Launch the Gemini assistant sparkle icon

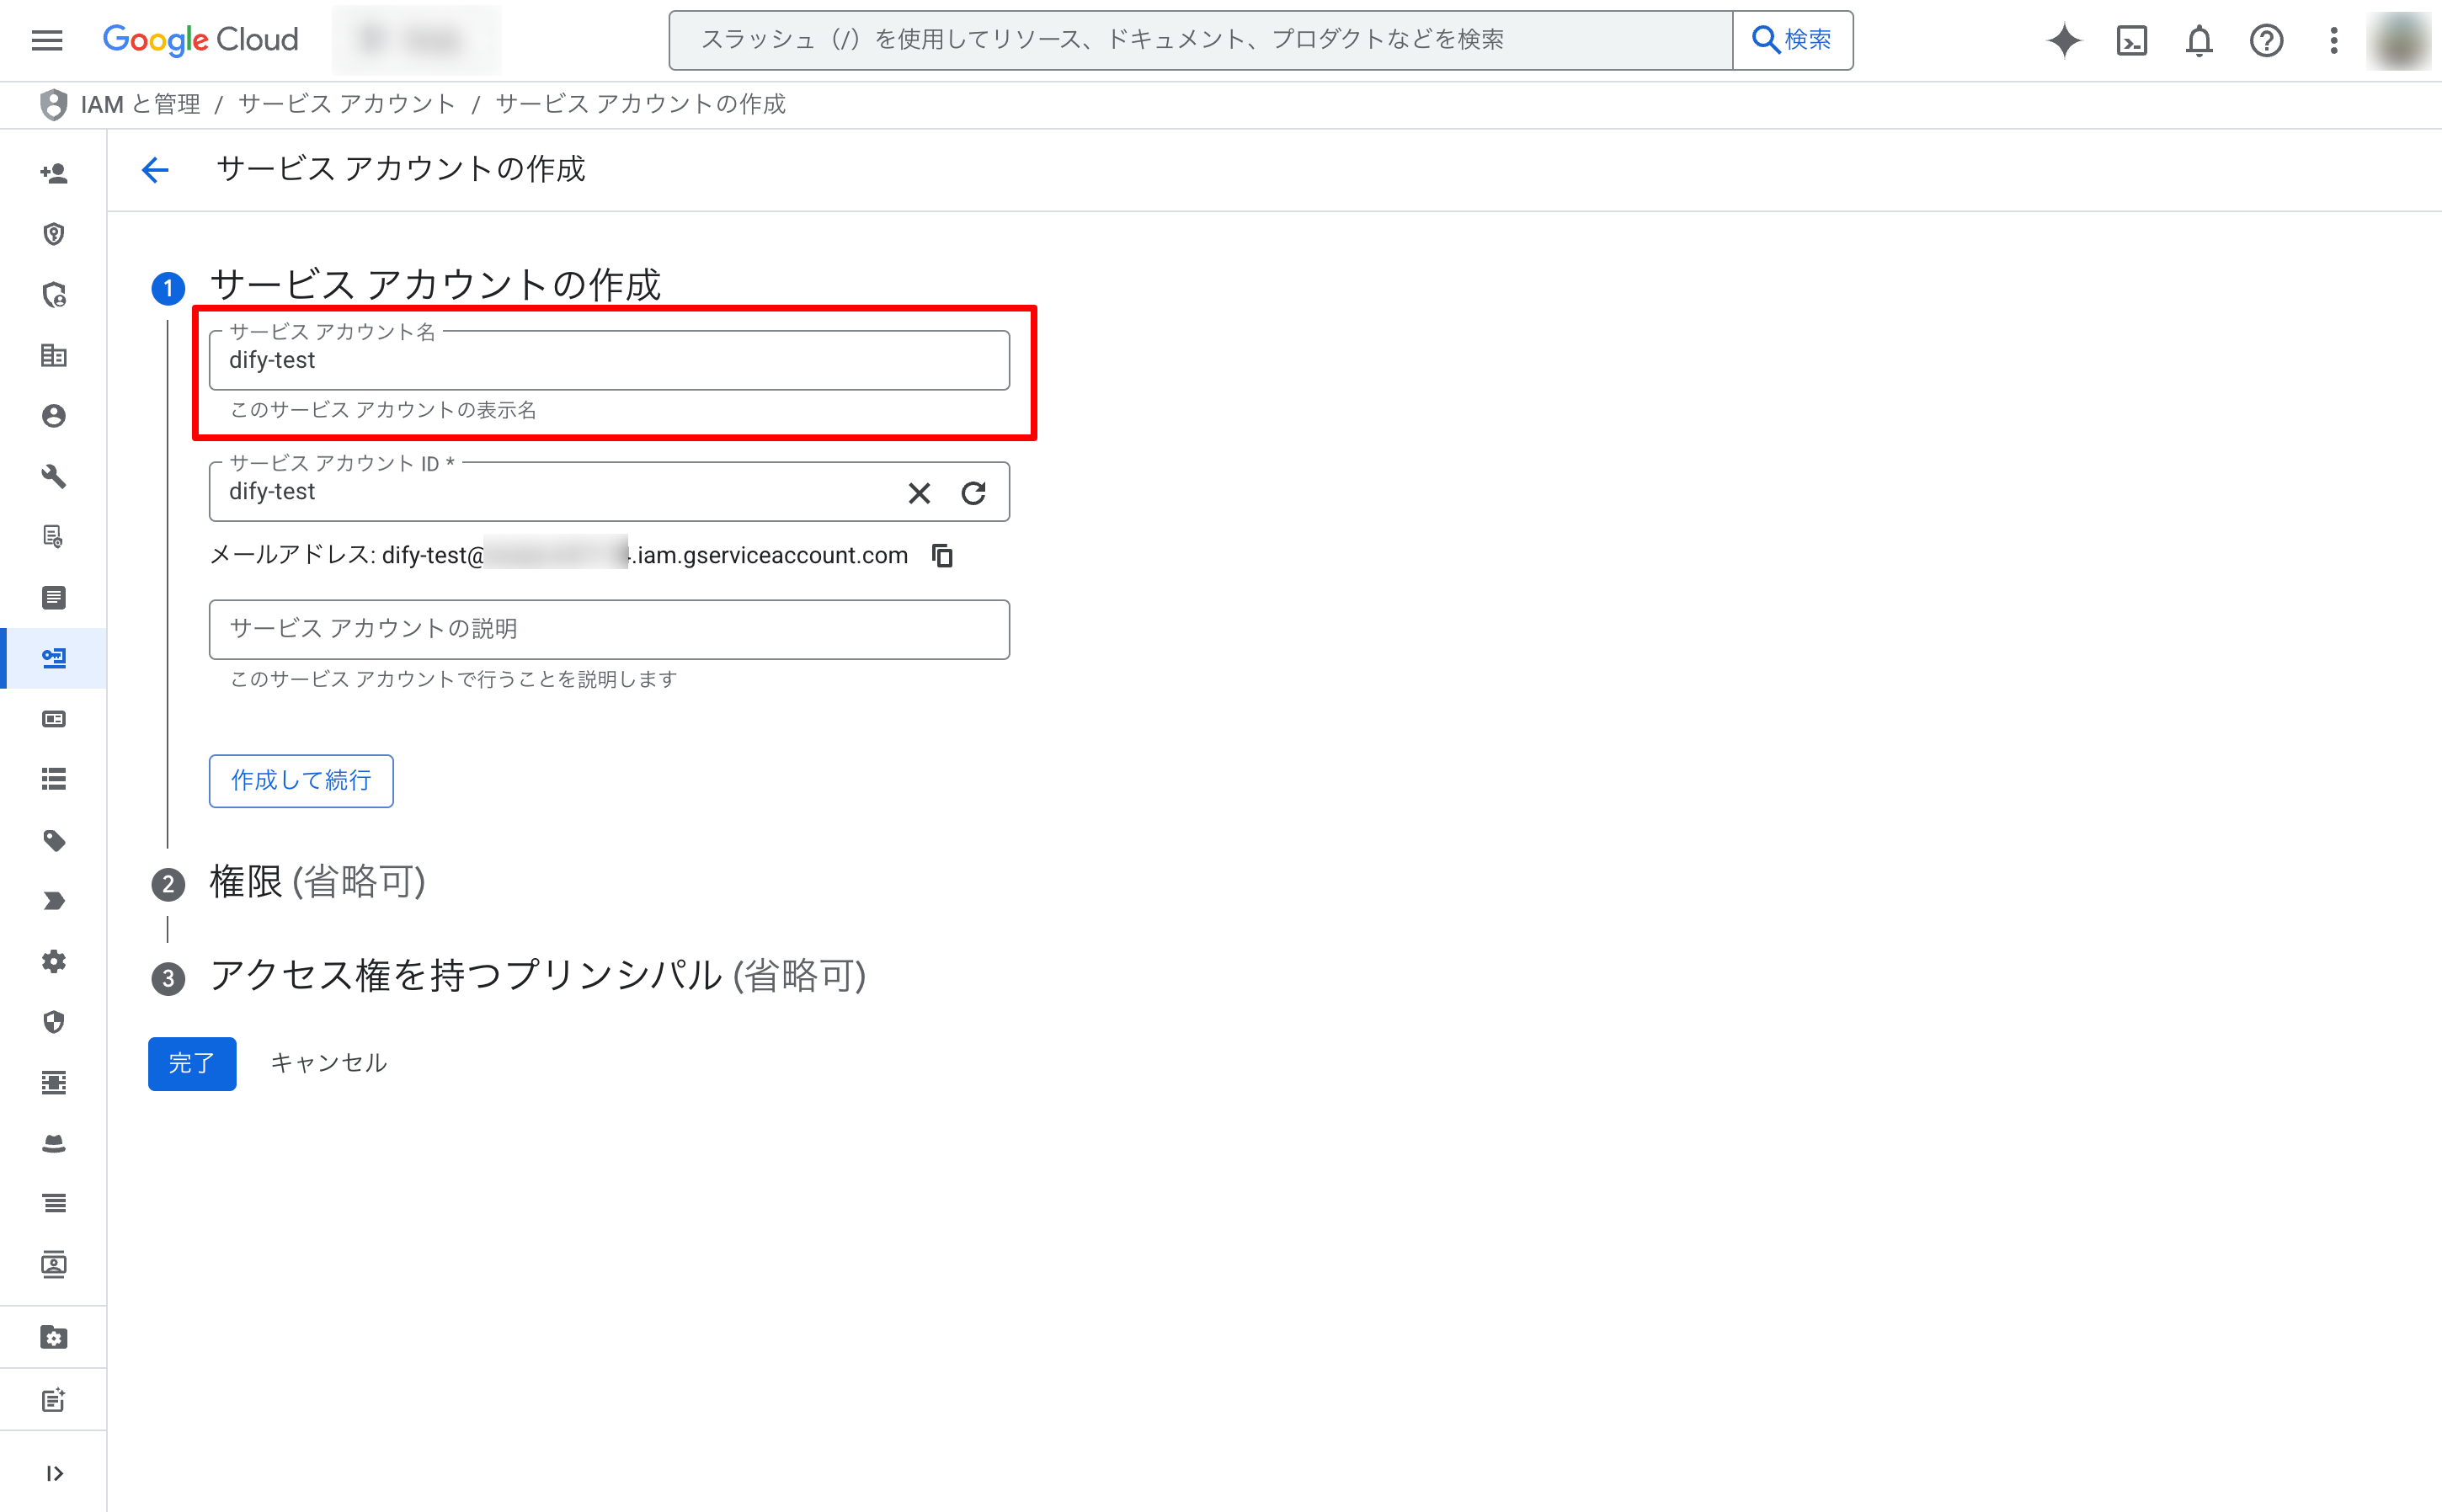click(x=2063, y=40)
